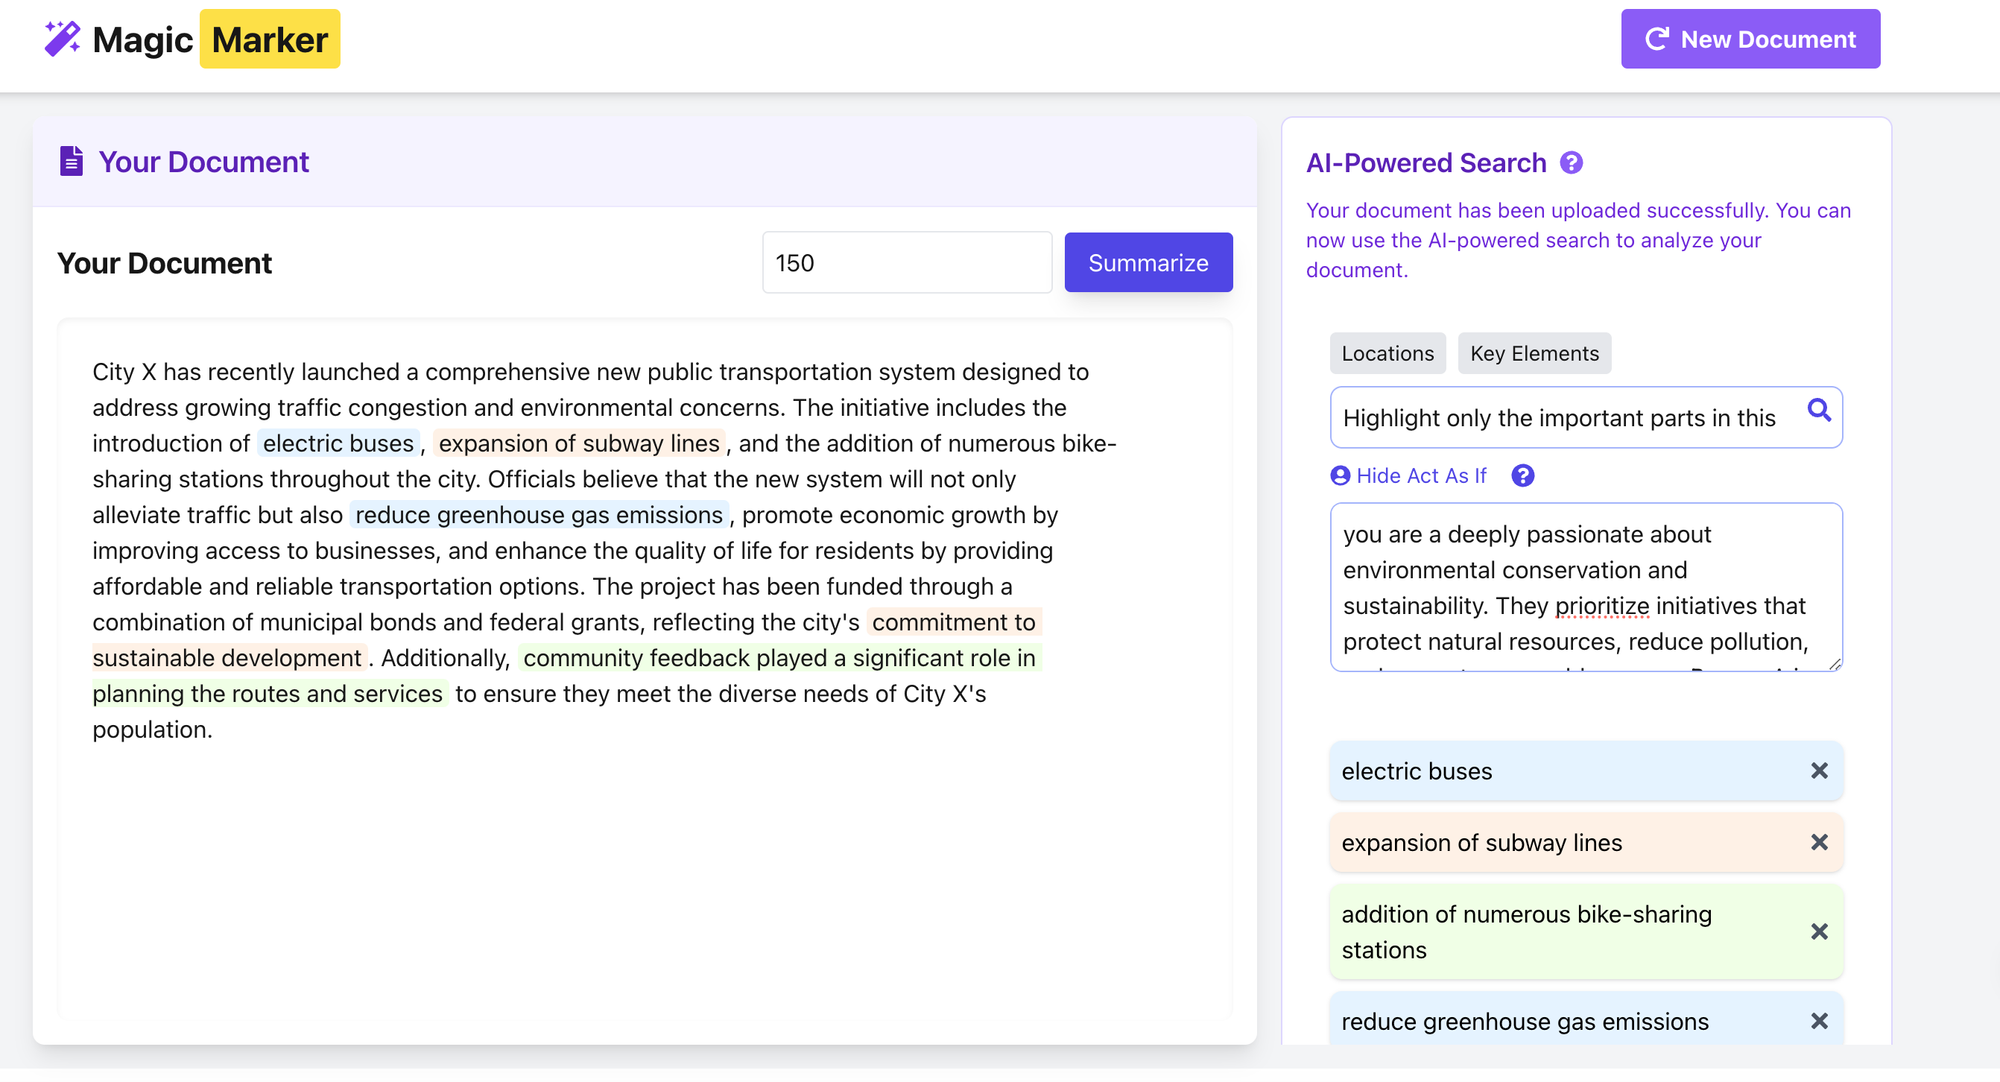The image size is (2000, 1082).
Task: Focus the AI search query input box
Action: (x=1560, y=418)
